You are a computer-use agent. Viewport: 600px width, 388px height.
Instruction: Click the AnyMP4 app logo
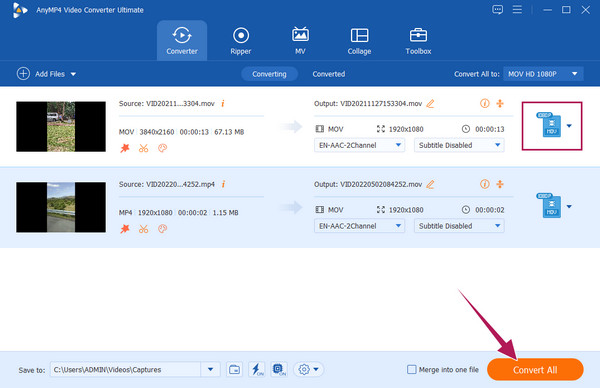19,10
